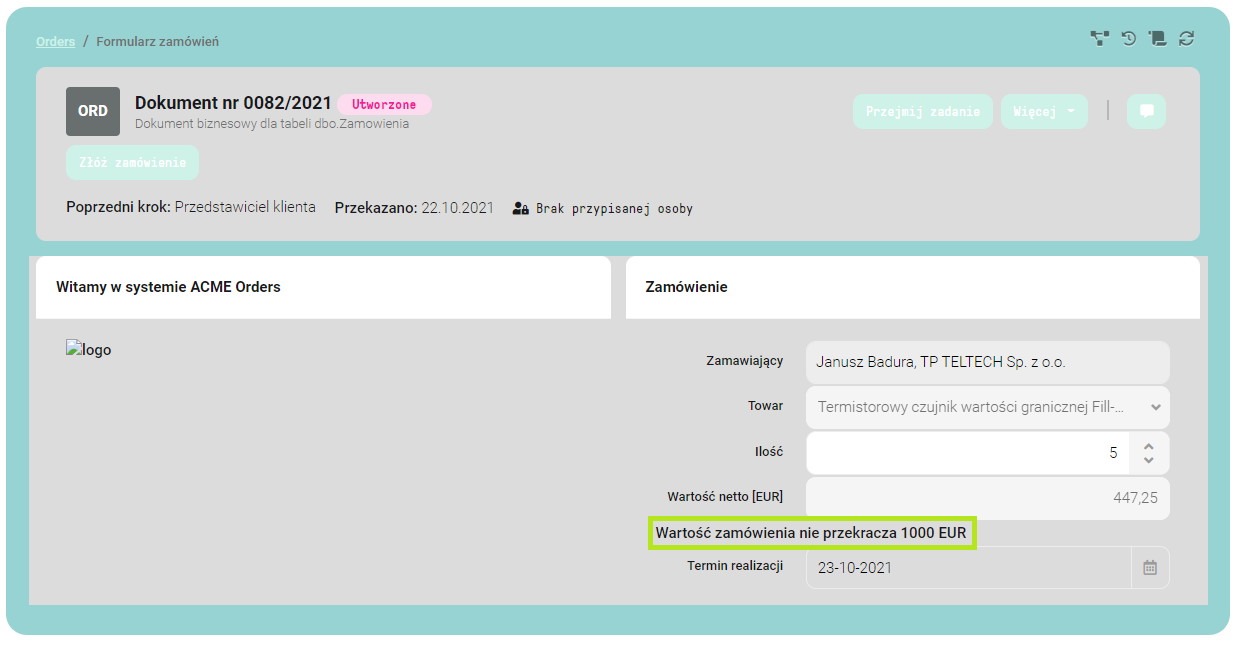
Task: Increase Ilość with the up arrow
Action: (1149, 446)
